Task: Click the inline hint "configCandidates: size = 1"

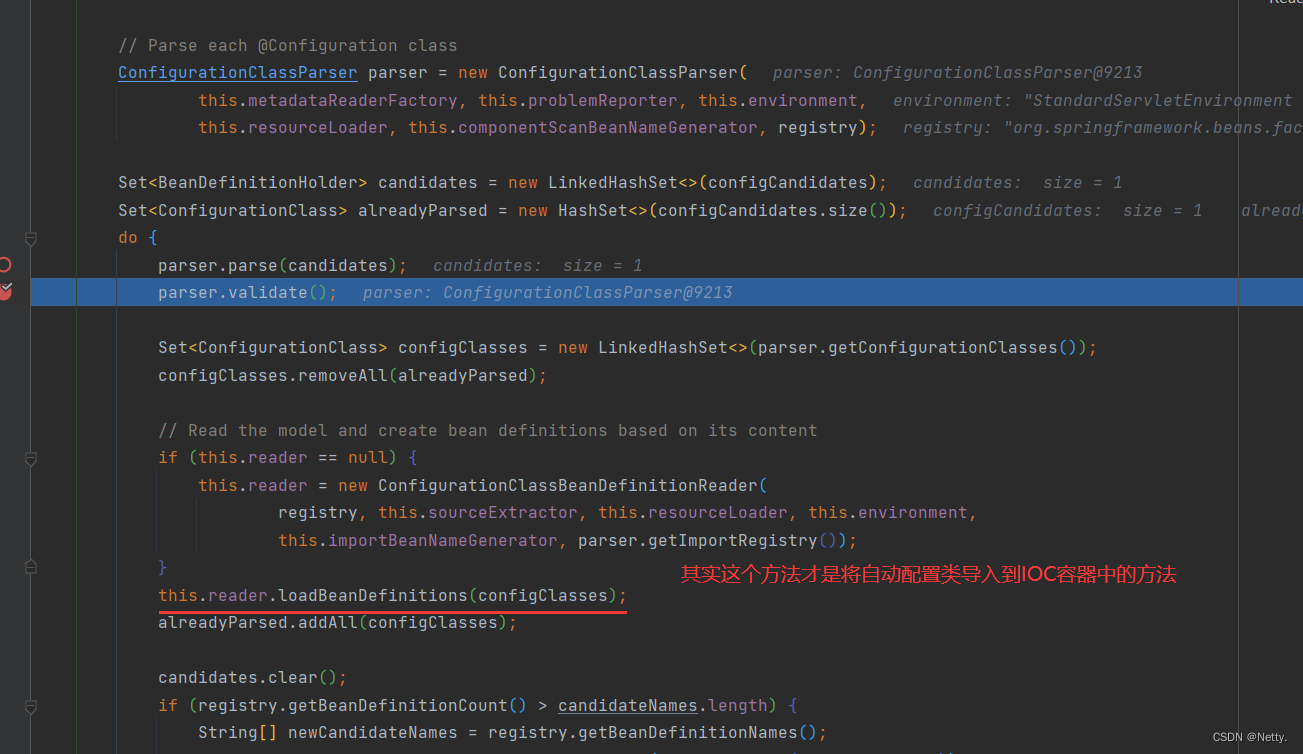Action: (x=1067, y=210)
